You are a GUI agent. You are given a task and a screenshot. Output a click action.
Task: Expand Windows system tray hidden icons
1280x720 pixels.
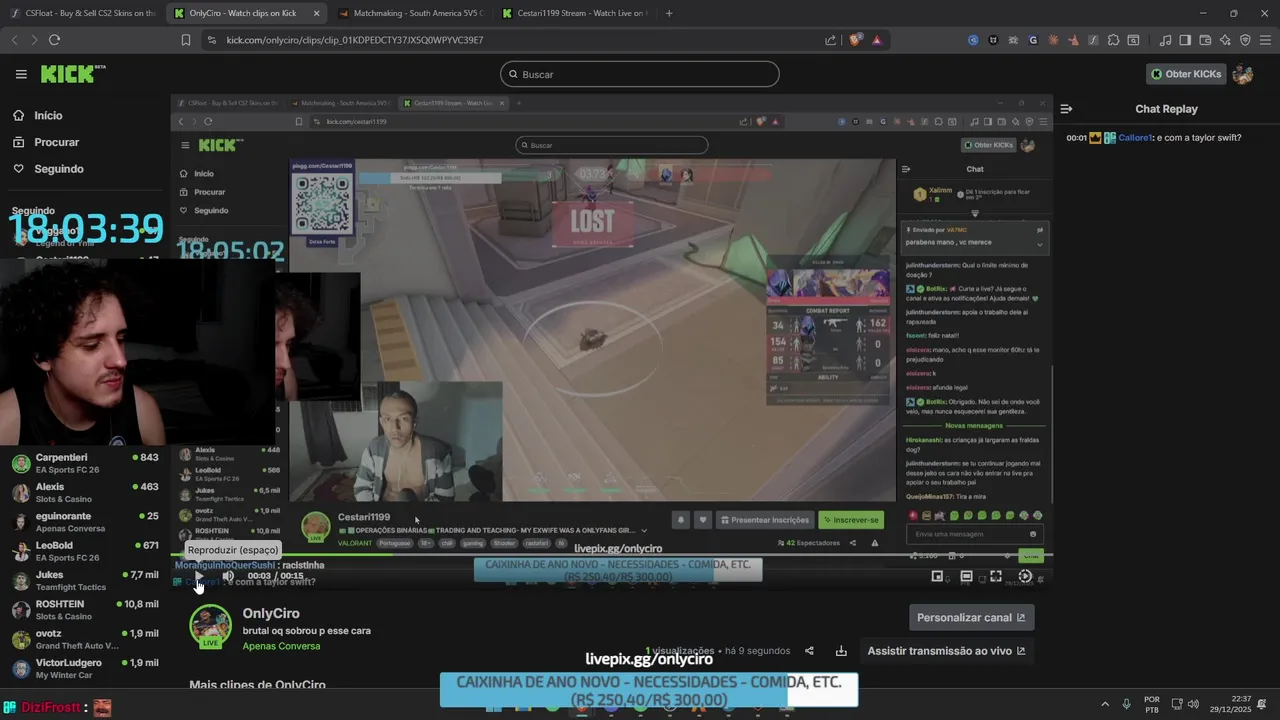click(1105, 703)
